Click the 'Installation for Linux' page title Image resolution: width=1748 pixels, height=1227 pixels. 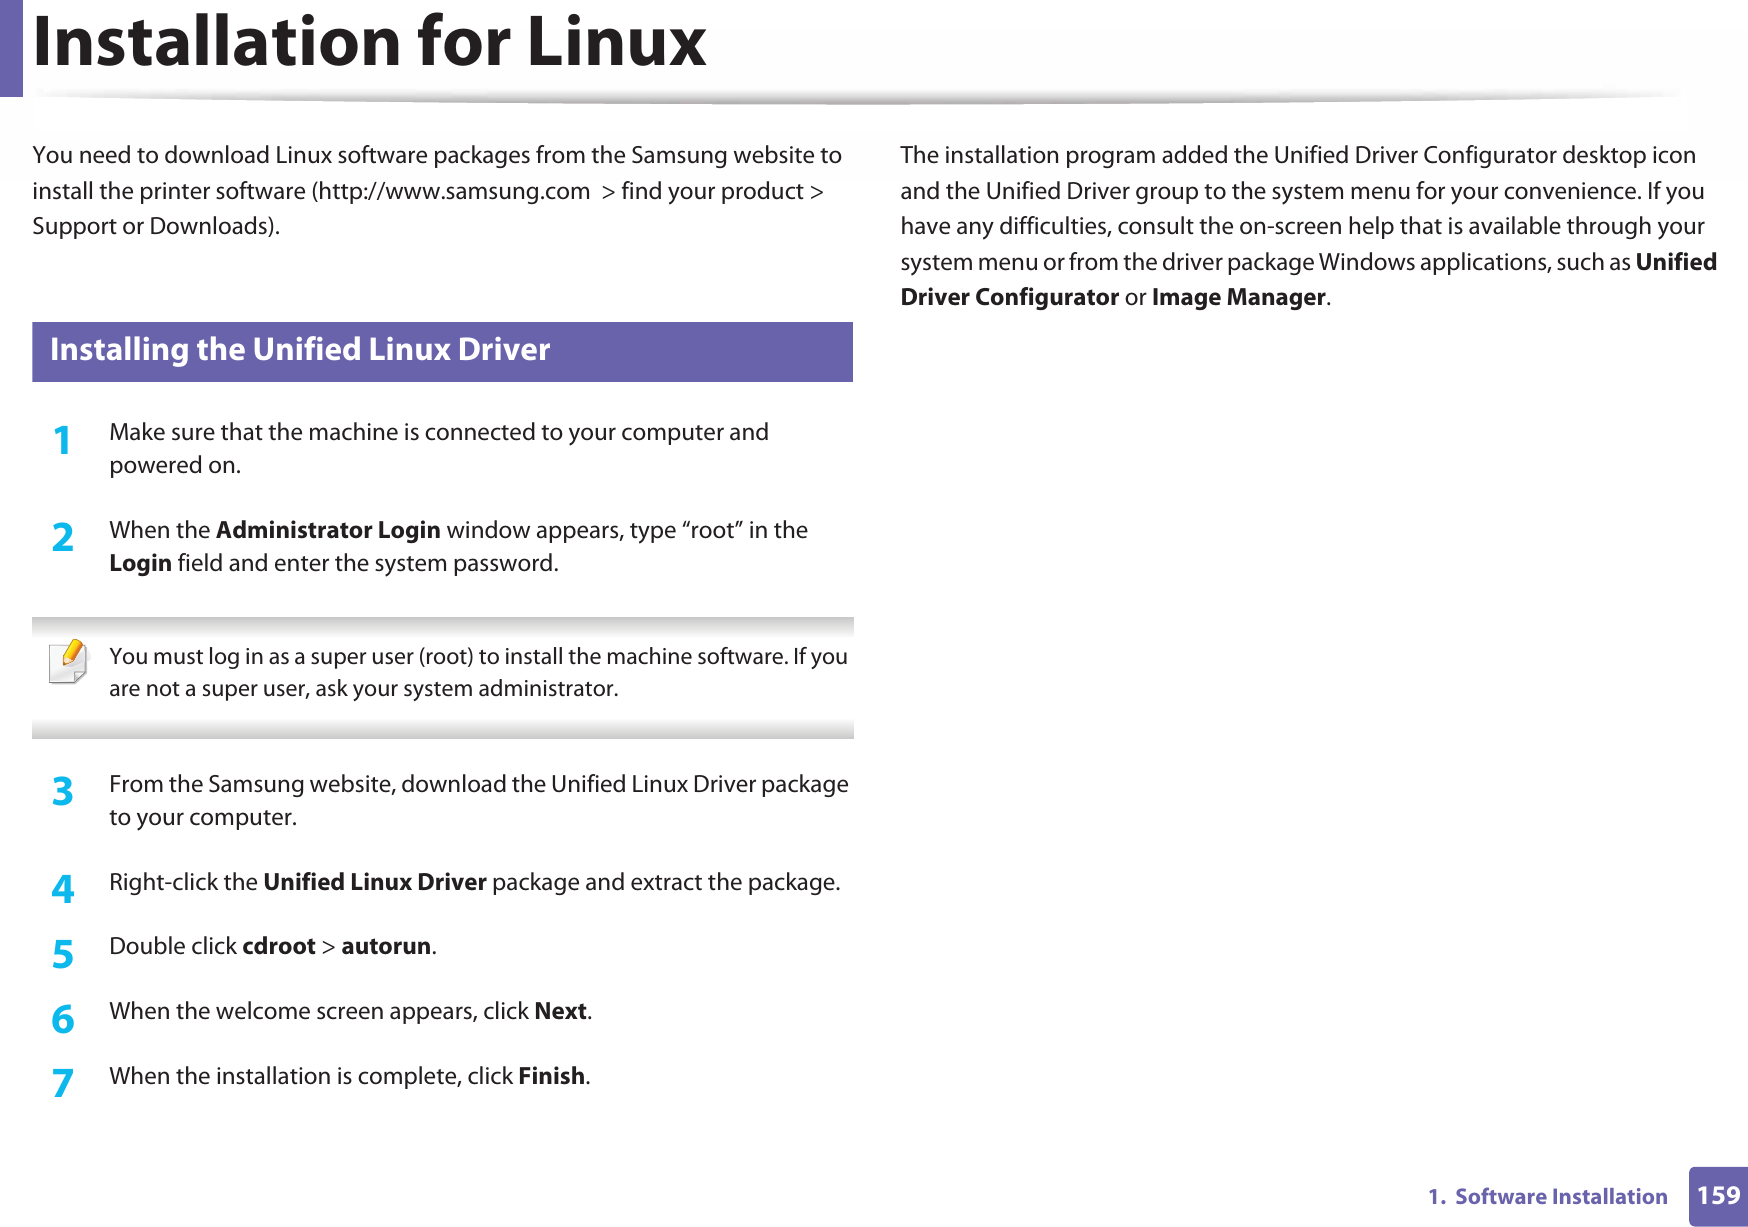[369, 43]
